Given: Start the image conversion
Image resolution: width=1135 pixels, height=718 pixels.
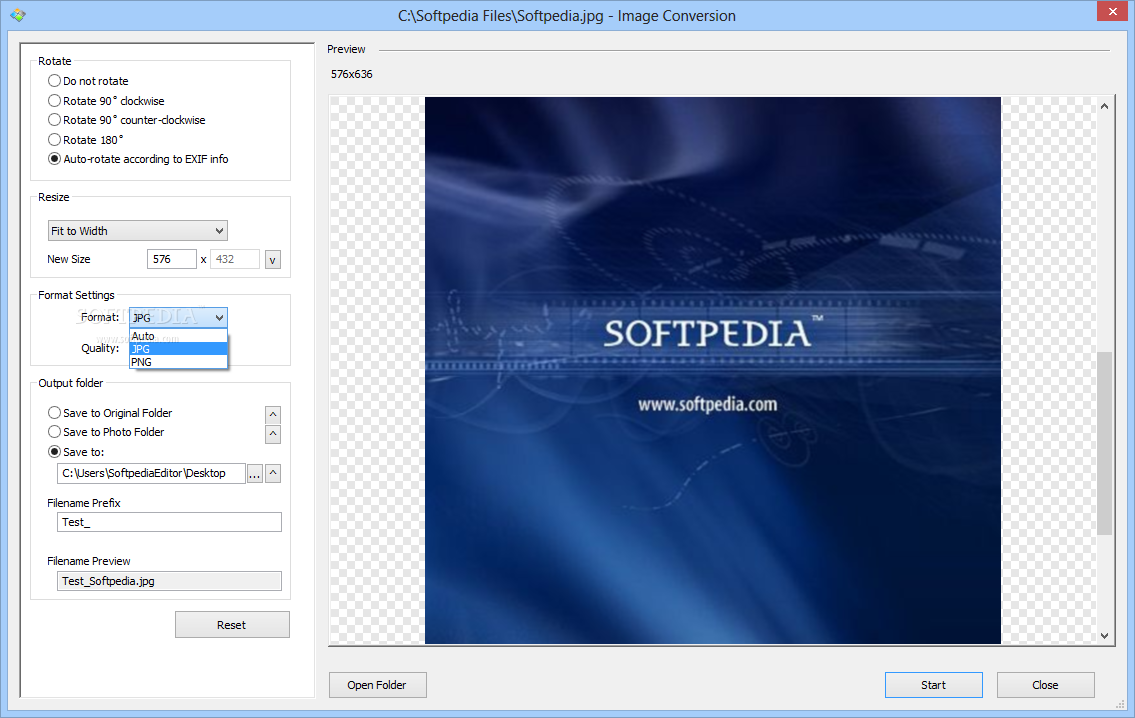Looking at the screenshot, I should click(934, 685).
